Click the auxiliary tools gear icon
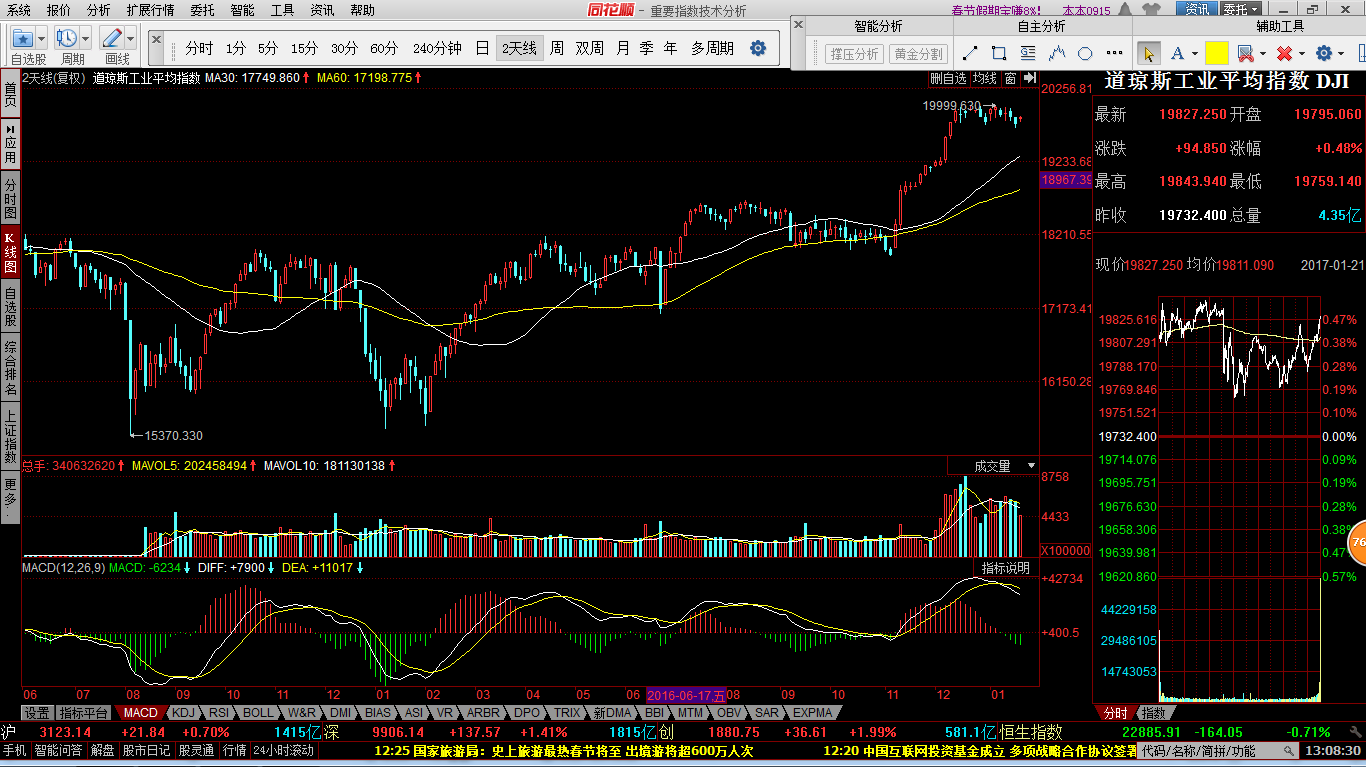Screen dimensions: 1366x767 point(1324,53)
